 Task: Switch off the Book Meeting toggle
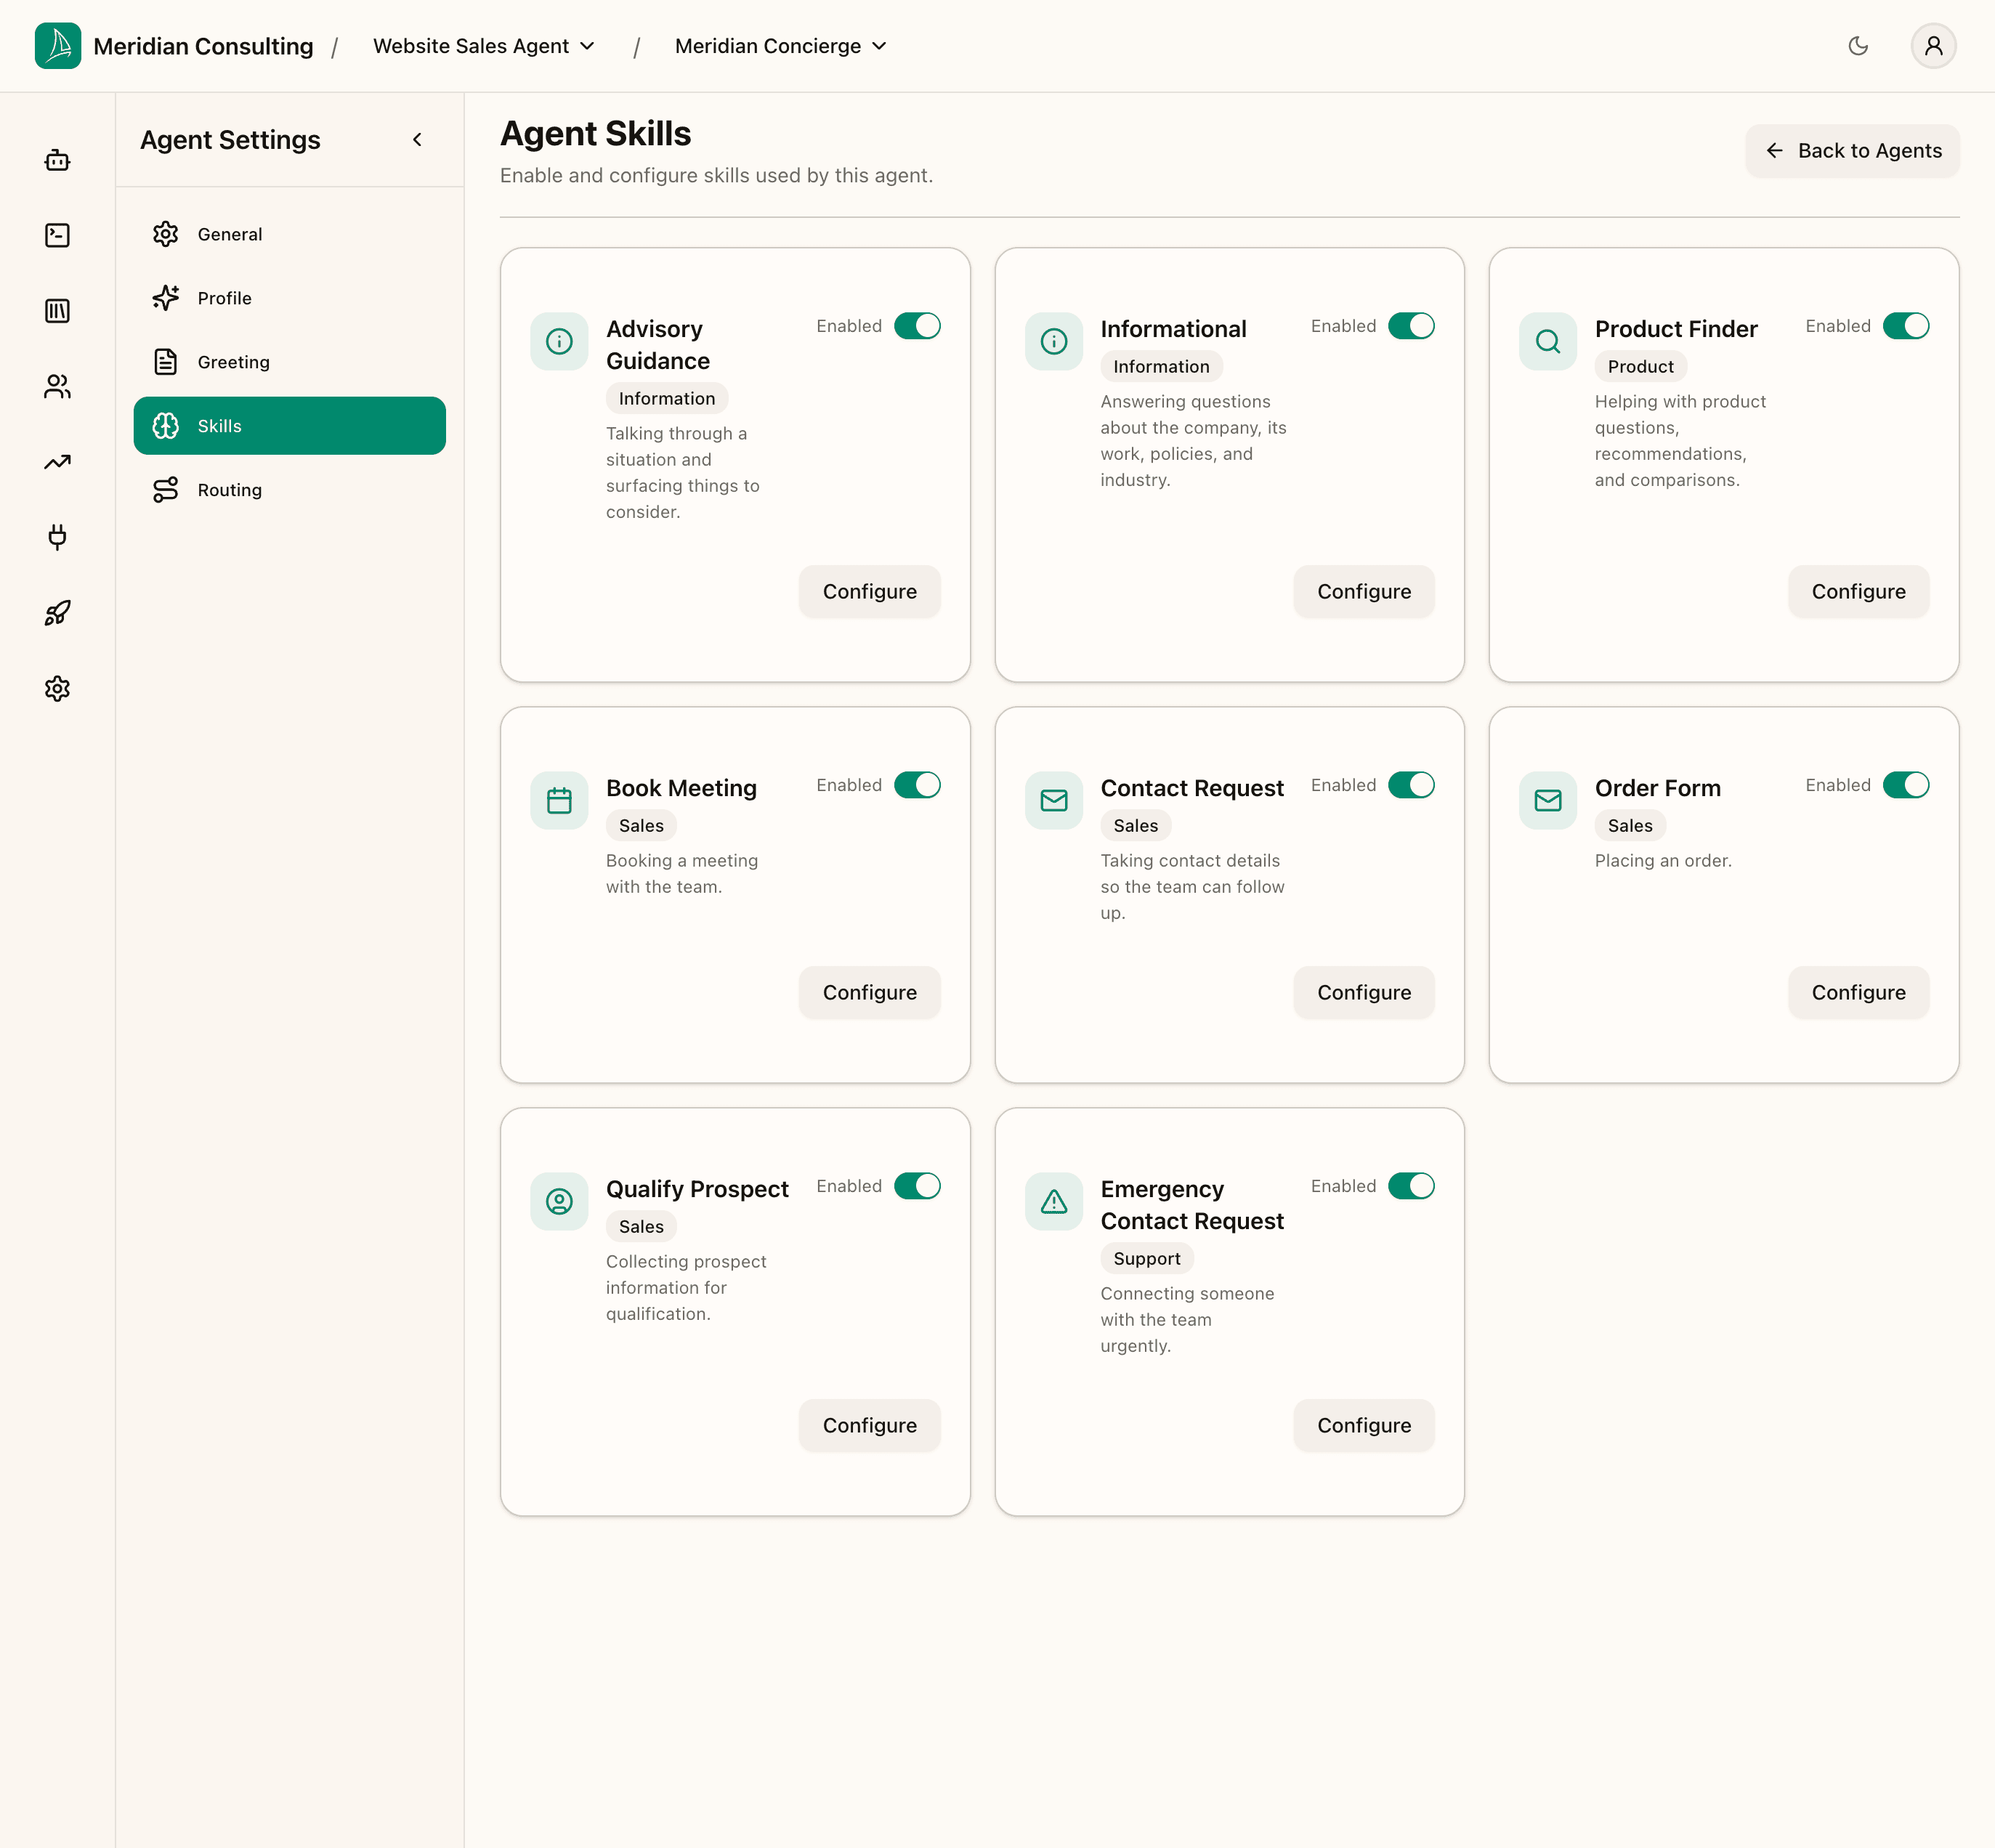[917, 785]
